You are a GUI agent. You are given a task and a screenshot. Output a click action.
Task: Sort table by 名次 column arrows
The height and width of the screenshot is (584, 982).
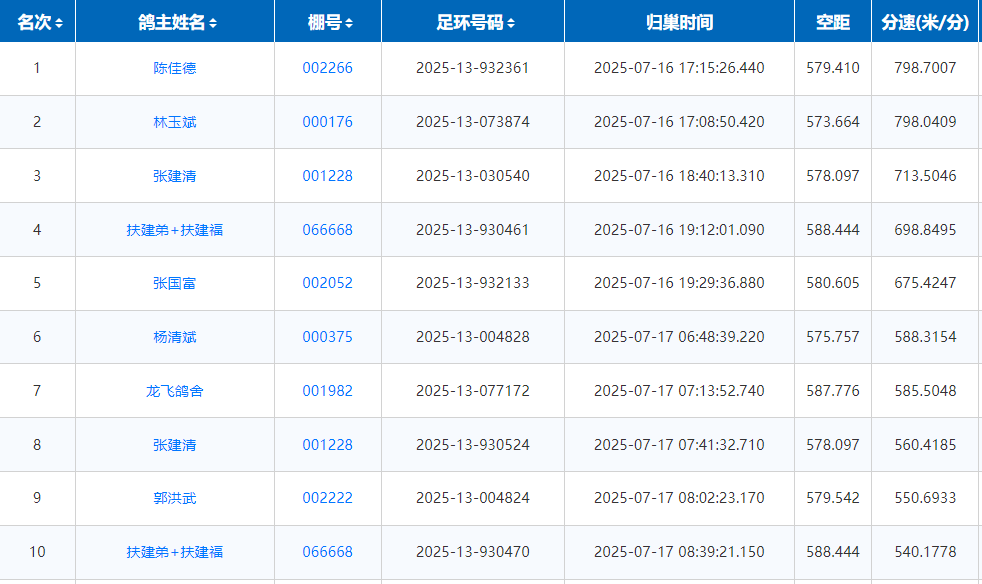pyautogui.click(x=59, y=23)
